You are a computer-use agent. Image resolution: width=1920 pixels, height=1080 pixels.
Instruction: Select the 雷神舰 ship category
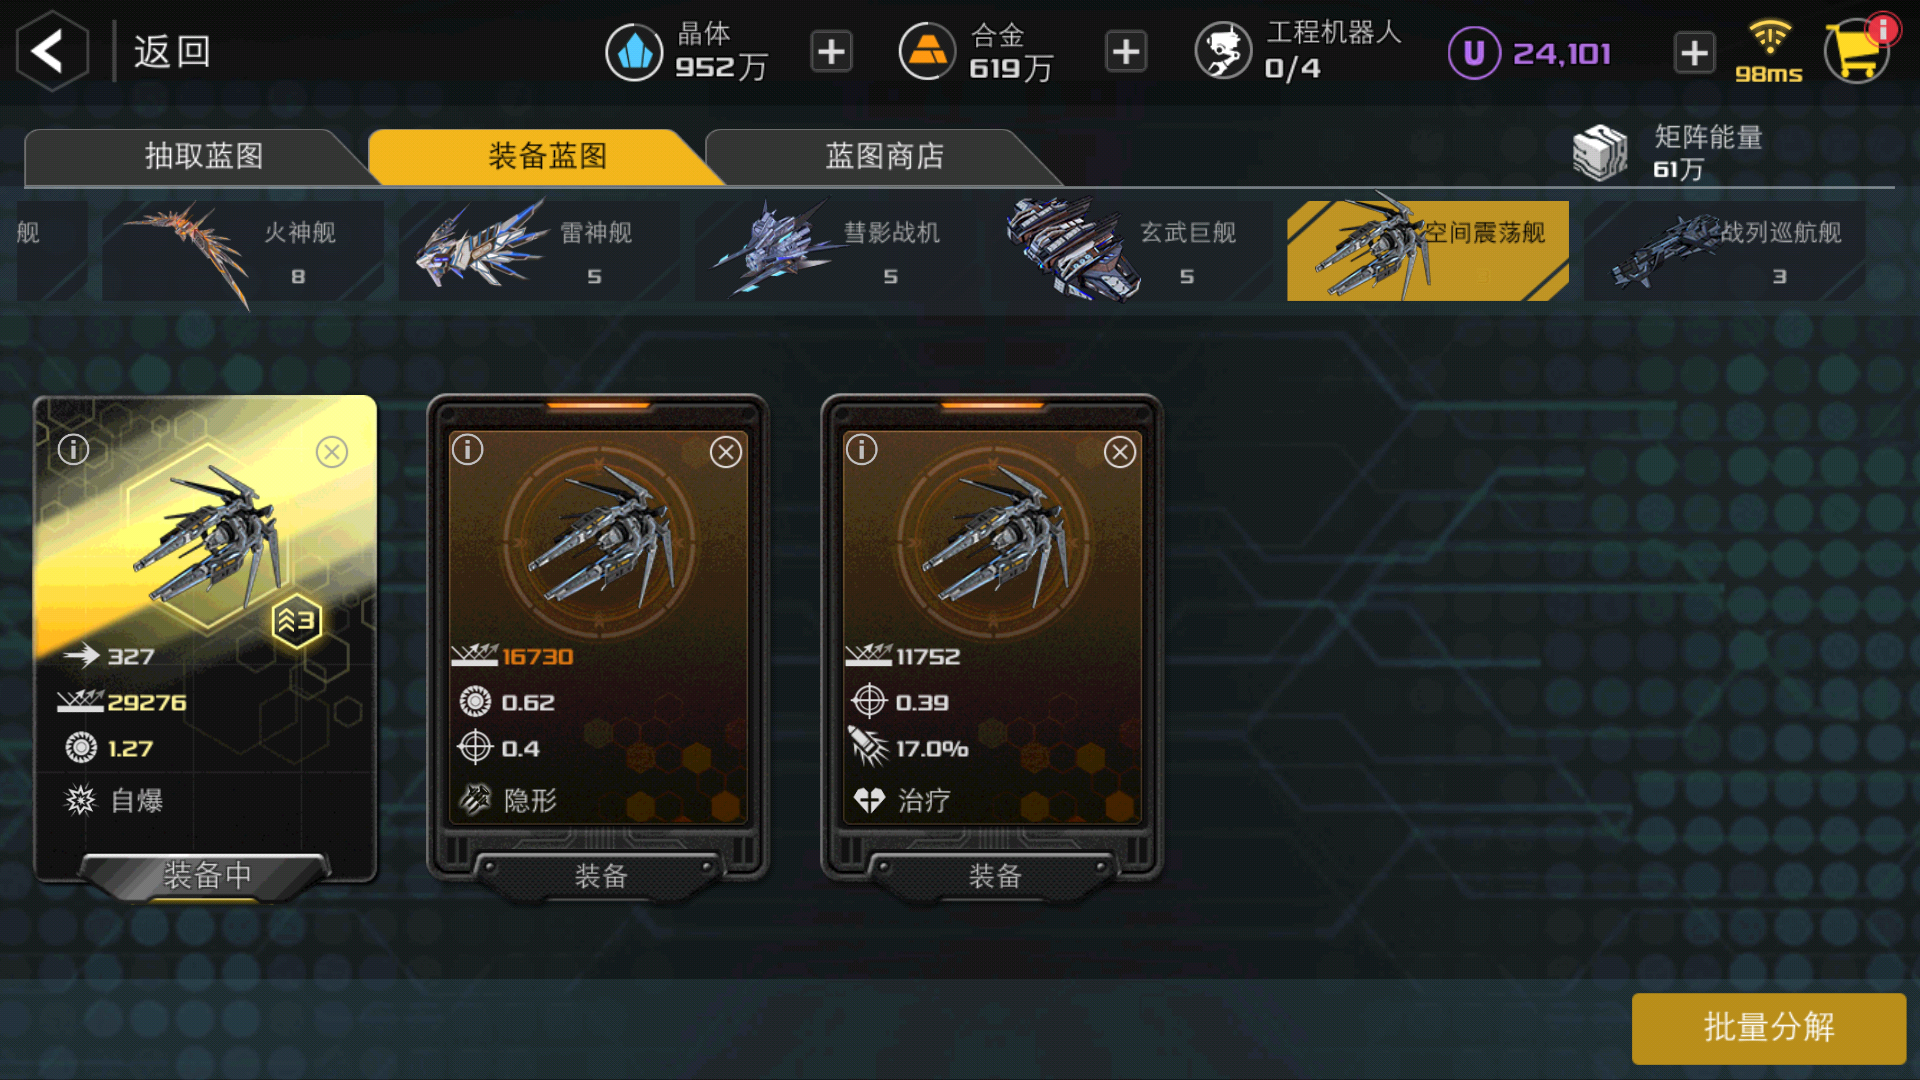(x=538, y=251)
